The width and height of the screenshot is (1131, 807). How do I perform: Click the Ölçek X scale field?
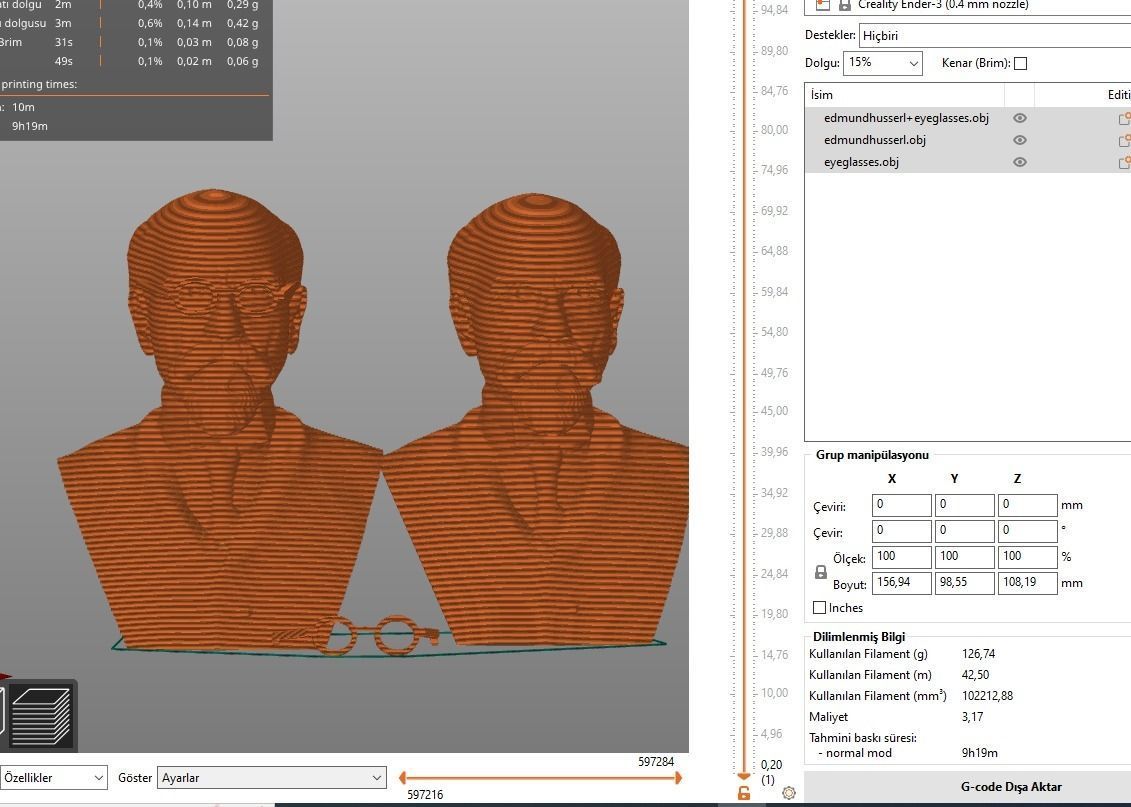click(901, 557)
